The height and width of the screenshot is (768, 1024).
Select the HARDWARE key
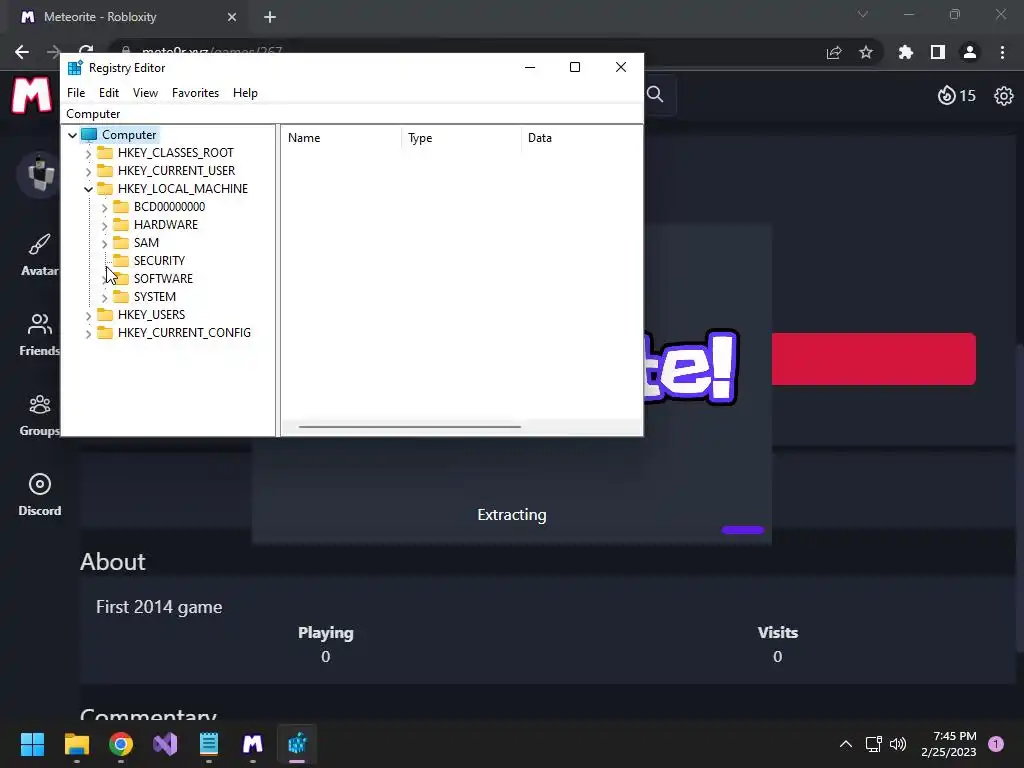[x=165, y=225]
